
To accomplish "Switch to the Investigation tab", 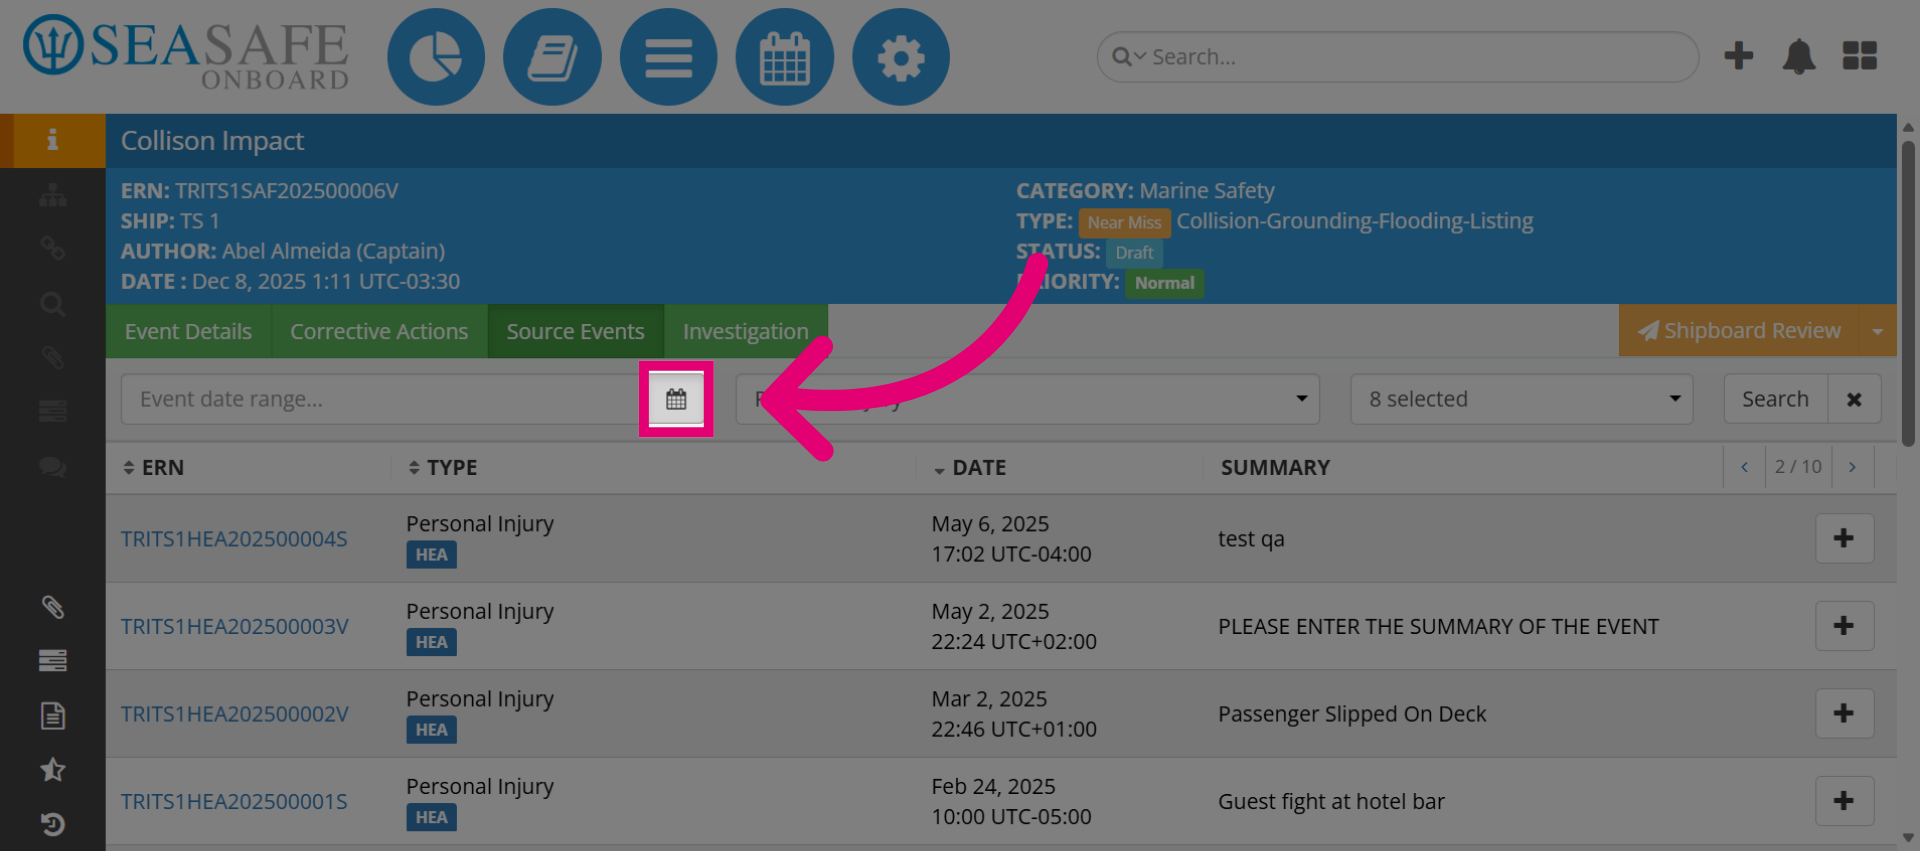I will pyautogui.click(x=745, y=331).
